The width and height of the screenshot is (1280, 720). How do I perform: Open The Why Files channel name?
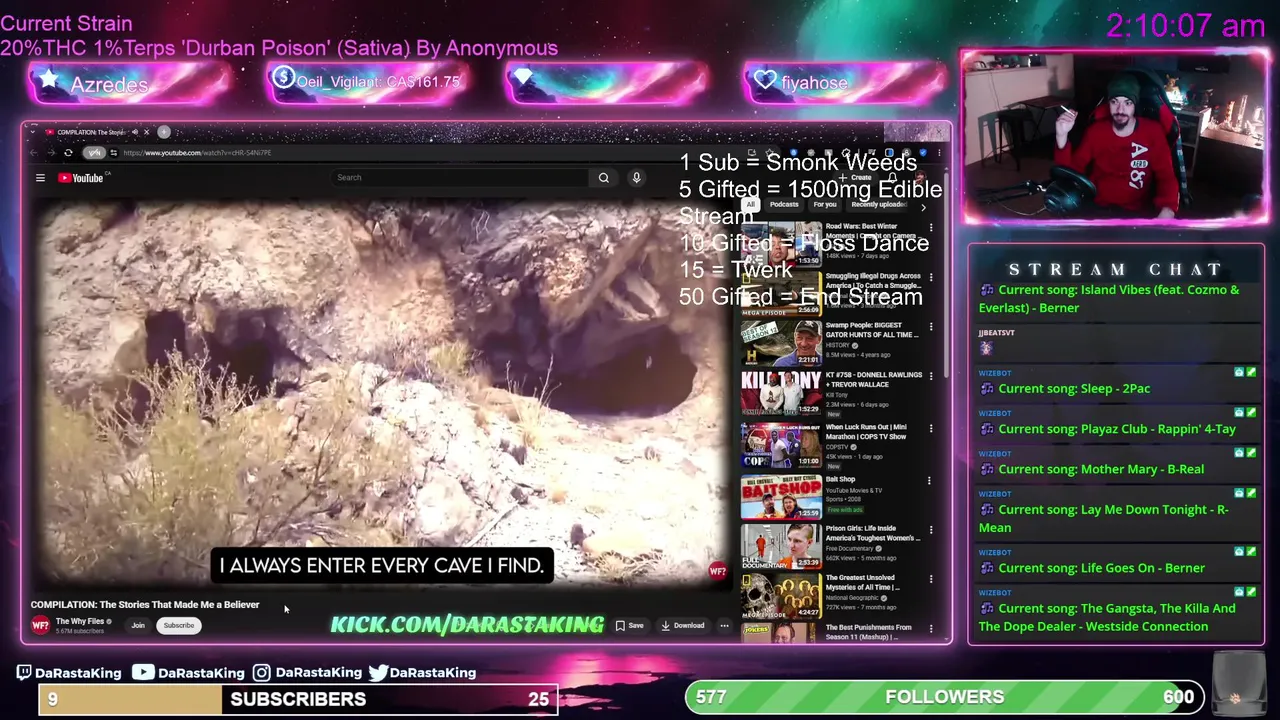(81, 622)
